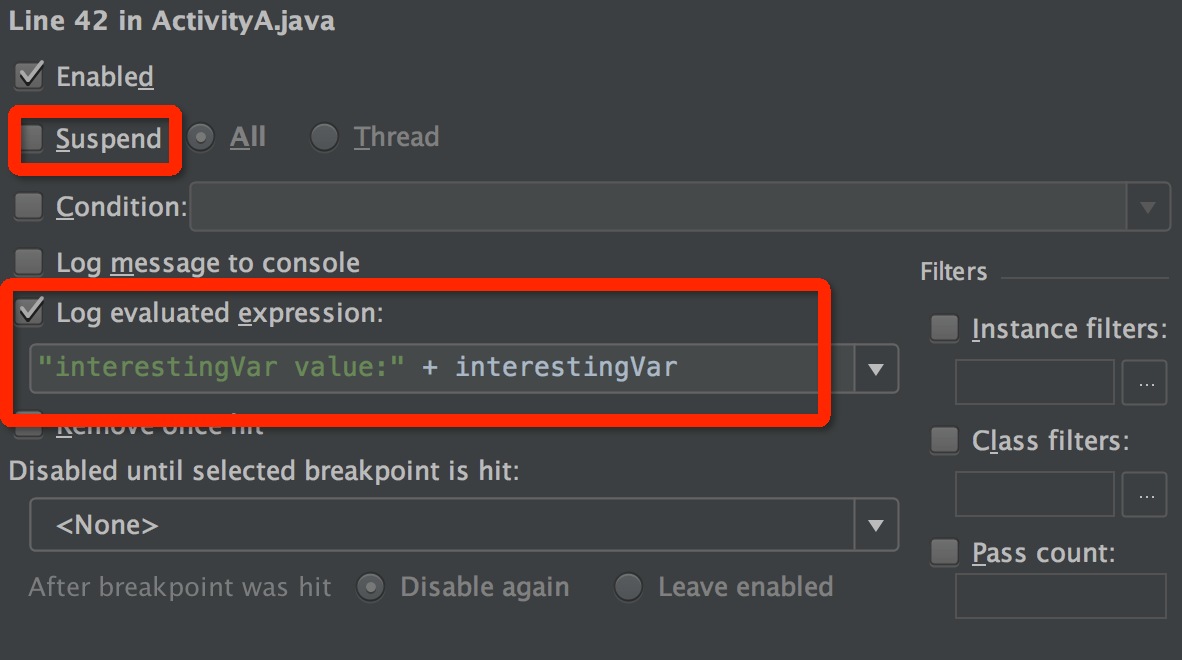Enable the Instance filters checkbox
1182x660 pixels.
pyautogui.click(x=944, y=329)
